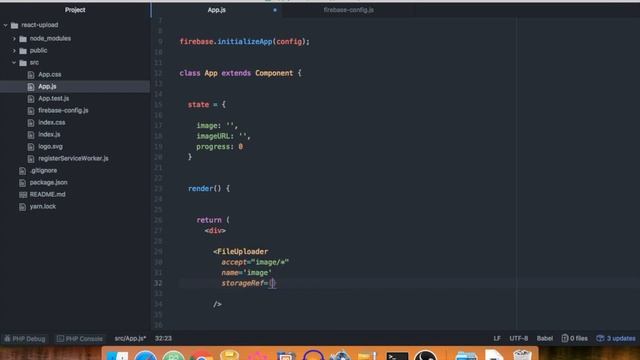The height and width of the screenshot is (360, 640).
Task: Click the firebase-config.js file icon in tree
Action: pos(31,111)
